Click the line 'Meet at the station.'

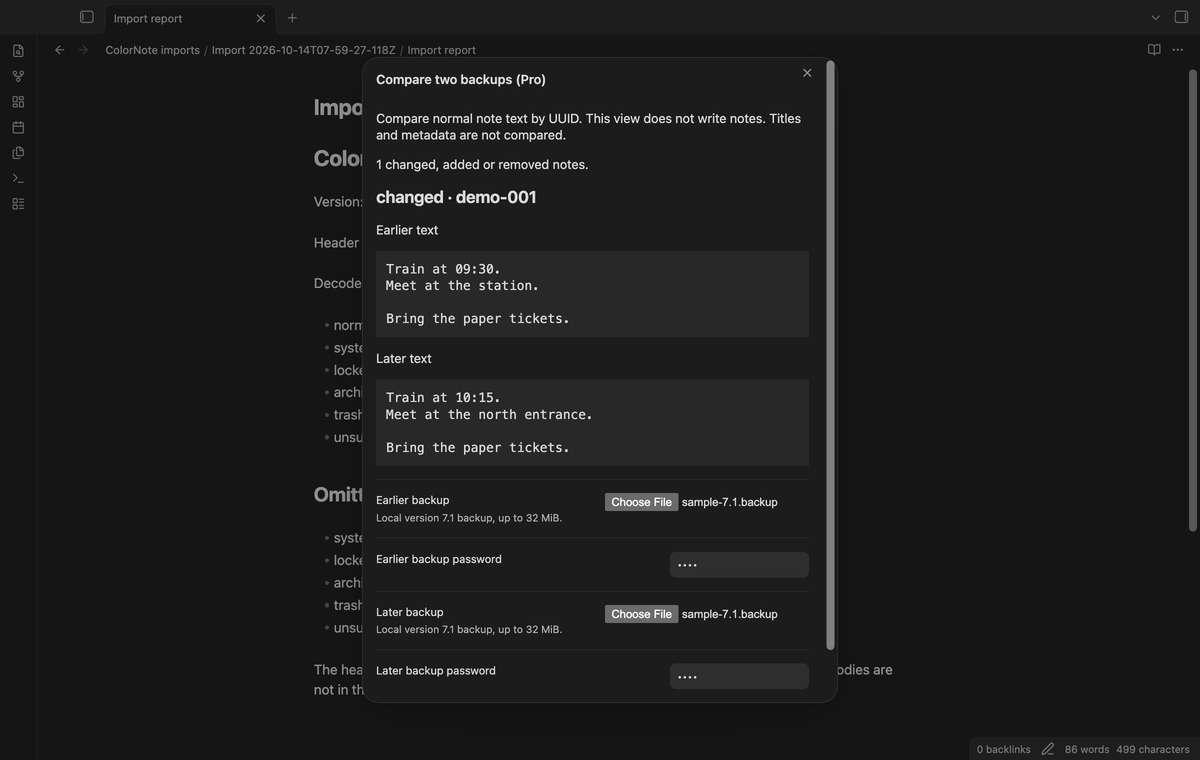point(462,286)
